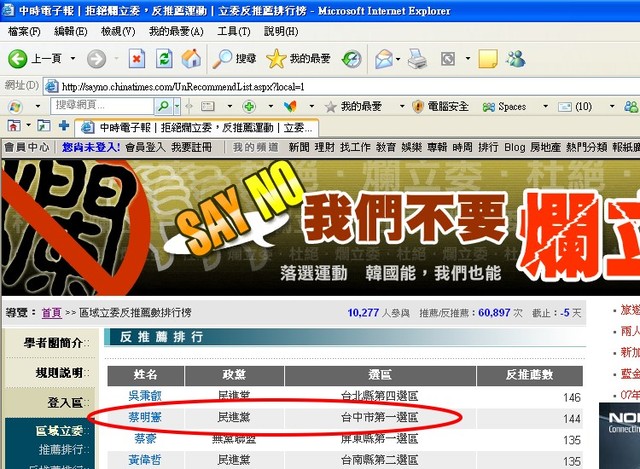Open the 工具(T) menu

[234, 31]
